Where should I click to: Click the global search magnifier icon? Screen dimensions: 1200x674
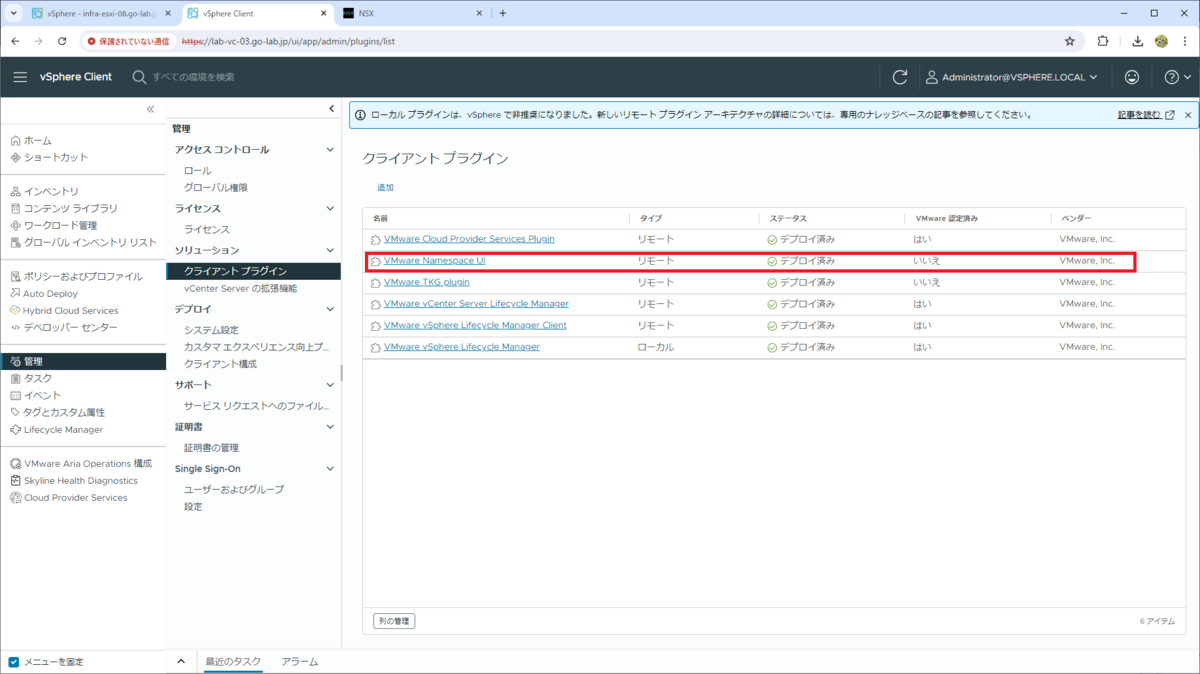click(139, 77)
